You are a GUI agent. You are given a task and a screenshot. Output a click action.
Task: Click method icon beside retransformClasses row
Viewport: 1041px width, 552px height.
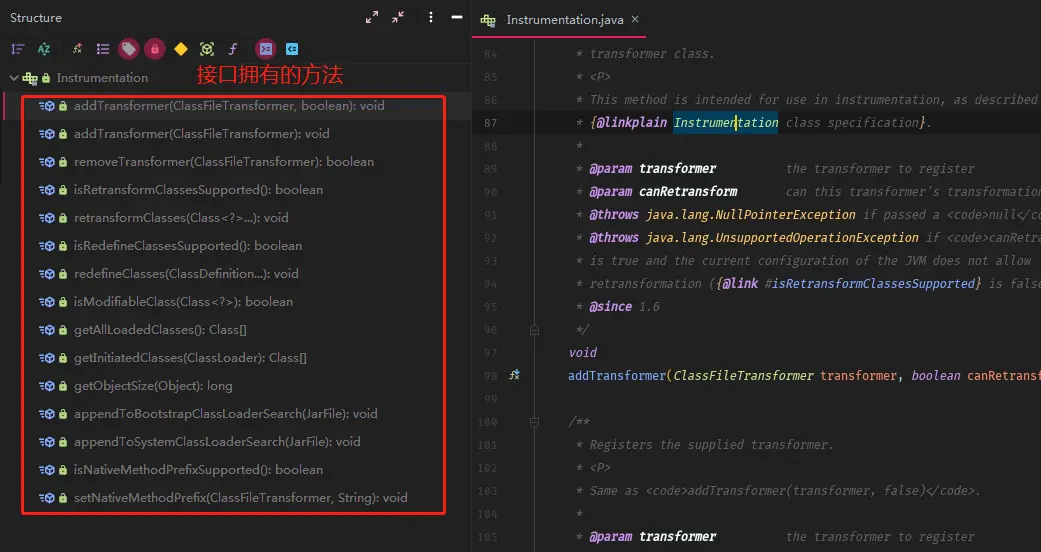point(46,218)
